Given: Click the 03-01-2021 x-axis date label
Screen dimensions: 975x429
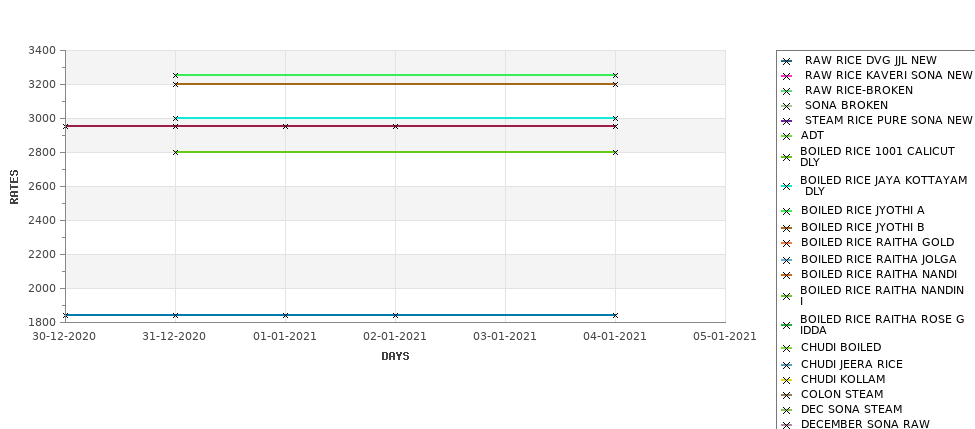Looking at the screenshot, I should coord(505,336).
